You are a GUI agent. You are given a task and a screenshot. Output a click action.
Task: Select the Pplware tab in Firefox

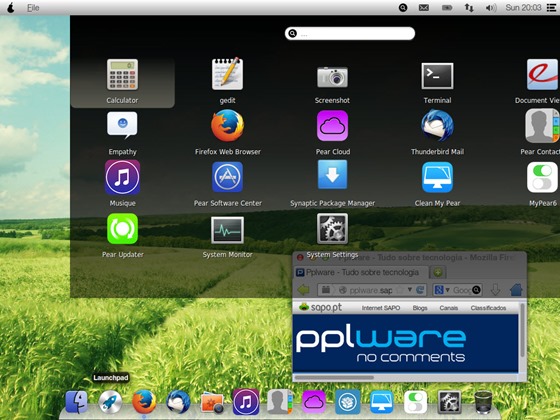[361, 272]
